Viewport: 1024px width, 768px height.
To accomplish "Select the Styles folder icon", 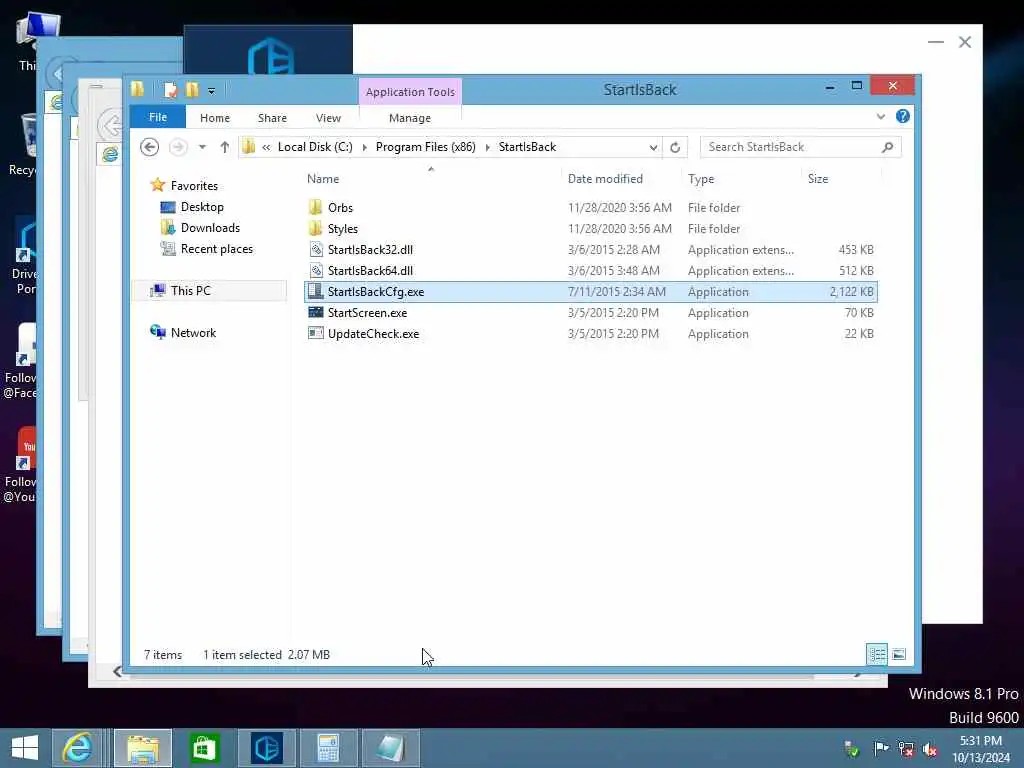I will click(x=315, y=229).
